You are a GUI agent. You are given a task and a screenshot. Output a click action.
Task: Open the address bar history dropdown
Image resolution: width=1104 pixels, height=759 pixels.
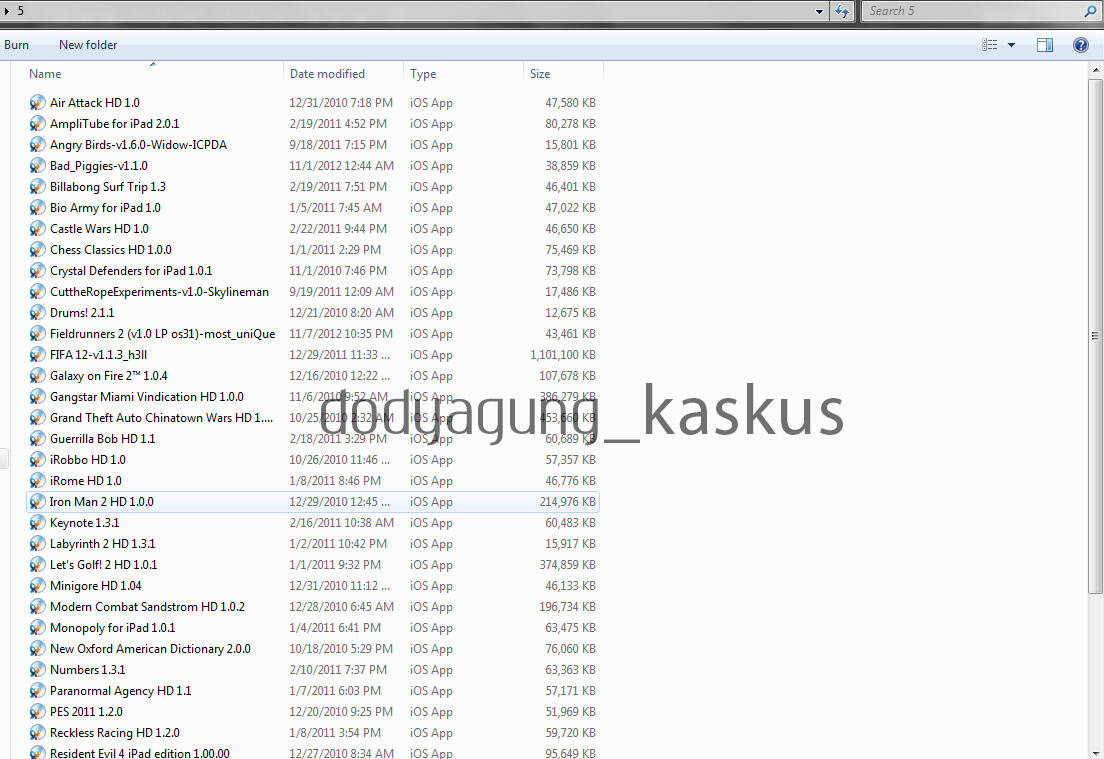coord(819,11)
